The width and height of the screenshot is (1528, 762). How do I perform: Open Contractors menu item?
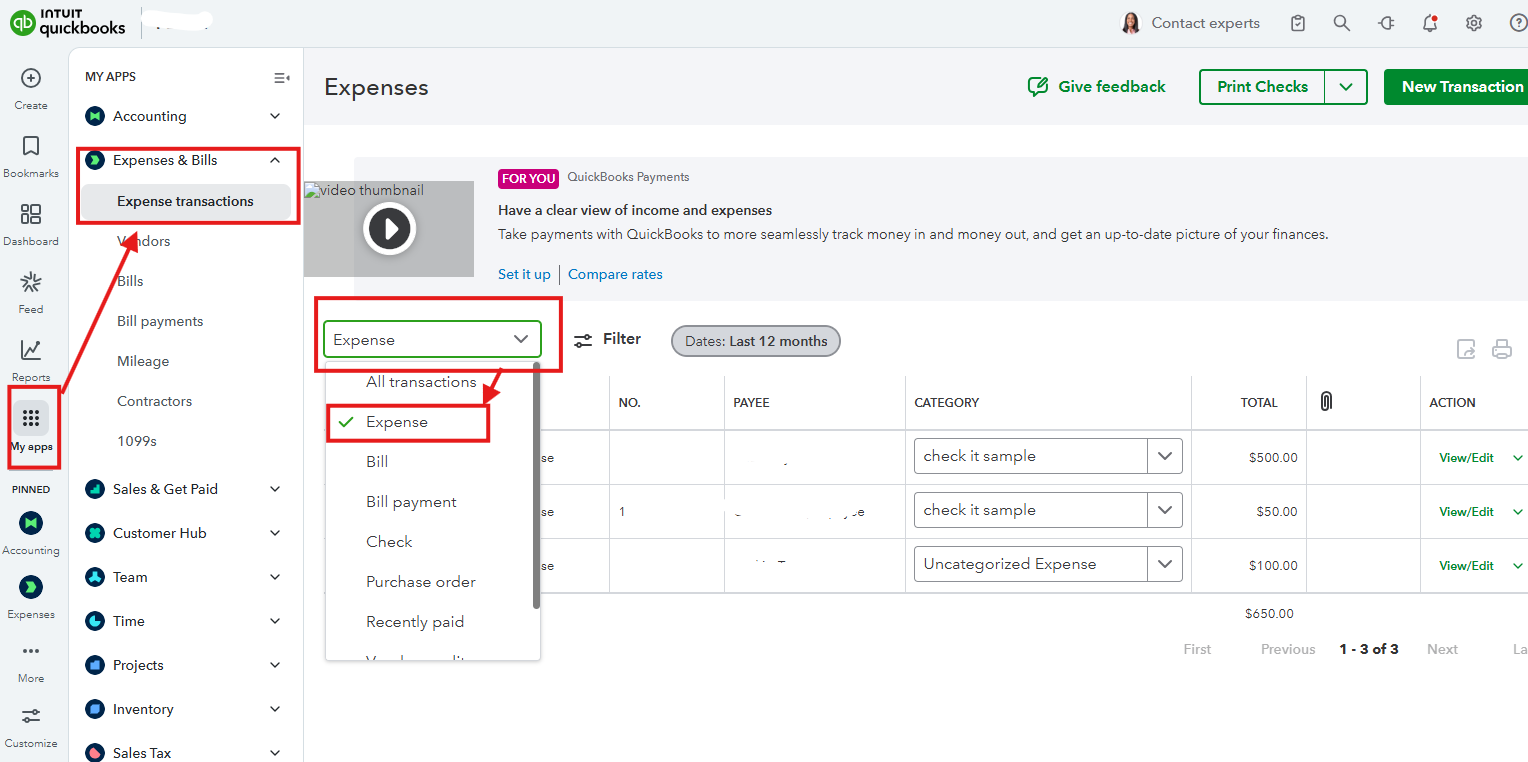point(154,401)
